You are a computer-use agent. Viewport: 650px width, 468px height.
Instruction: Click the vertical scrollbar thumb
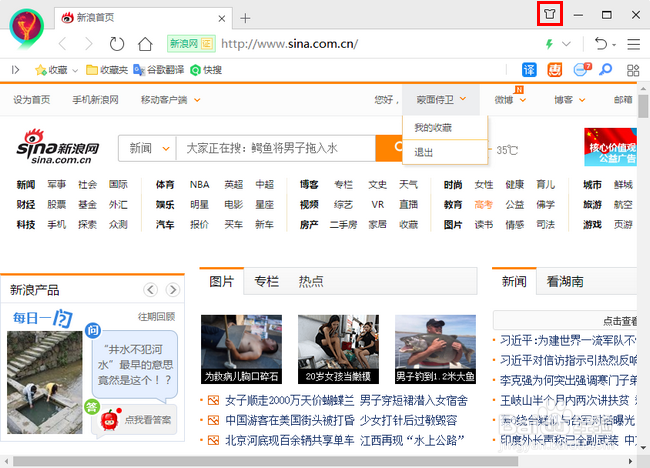643,107
